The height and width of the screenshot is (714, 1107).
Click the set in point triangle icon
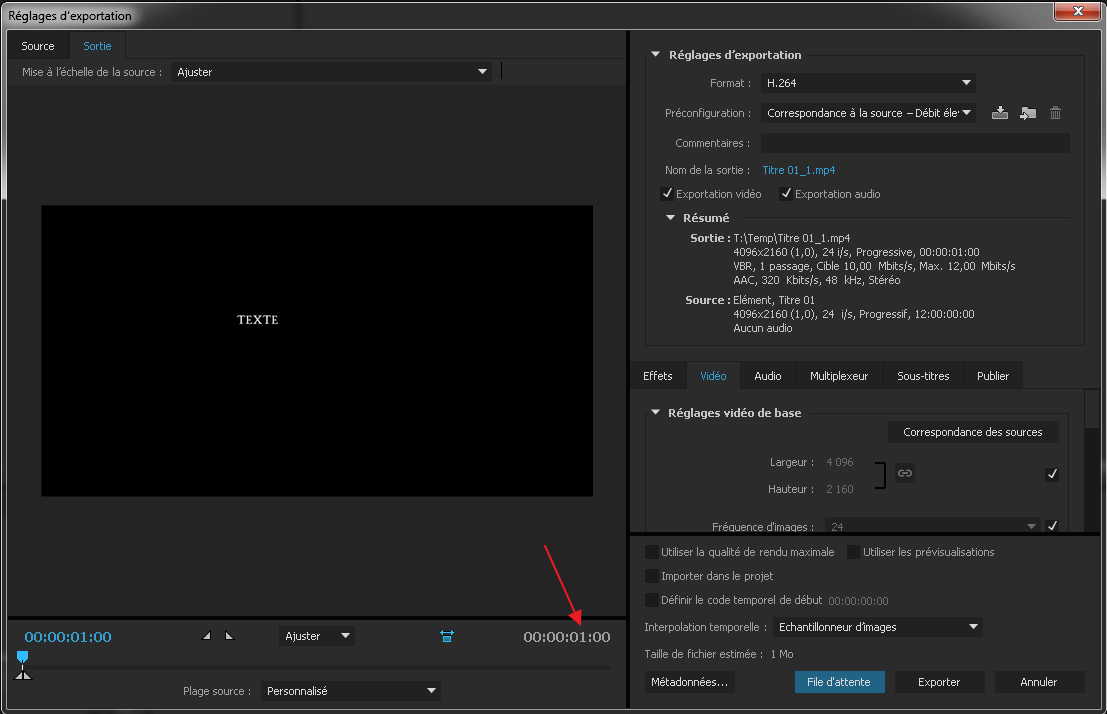(x=208, y=636)
